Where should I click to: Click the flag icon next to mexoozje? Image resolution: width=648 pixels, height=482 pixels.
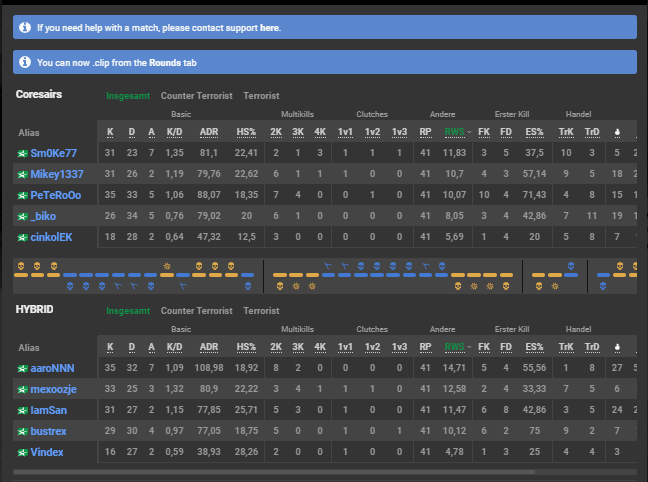(22, 390)
